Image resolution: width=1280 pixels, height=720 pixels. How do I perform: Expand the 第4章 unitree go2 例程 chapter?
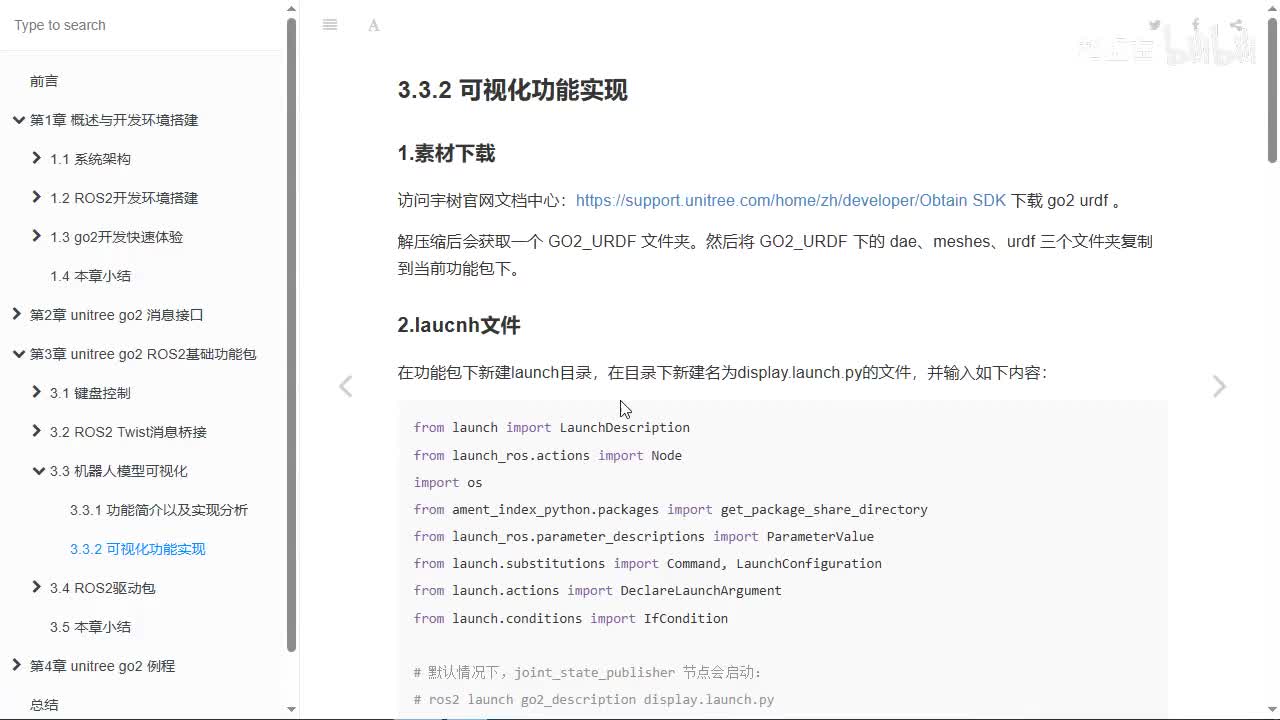click(x=17, y=665)
